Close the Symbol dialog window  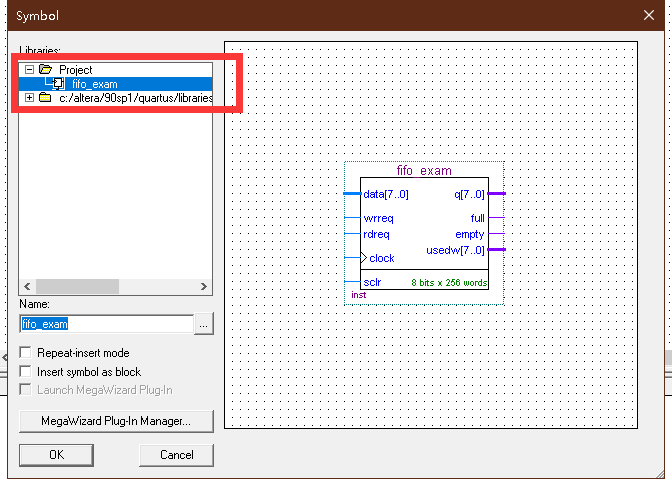(x=648, y=15)
